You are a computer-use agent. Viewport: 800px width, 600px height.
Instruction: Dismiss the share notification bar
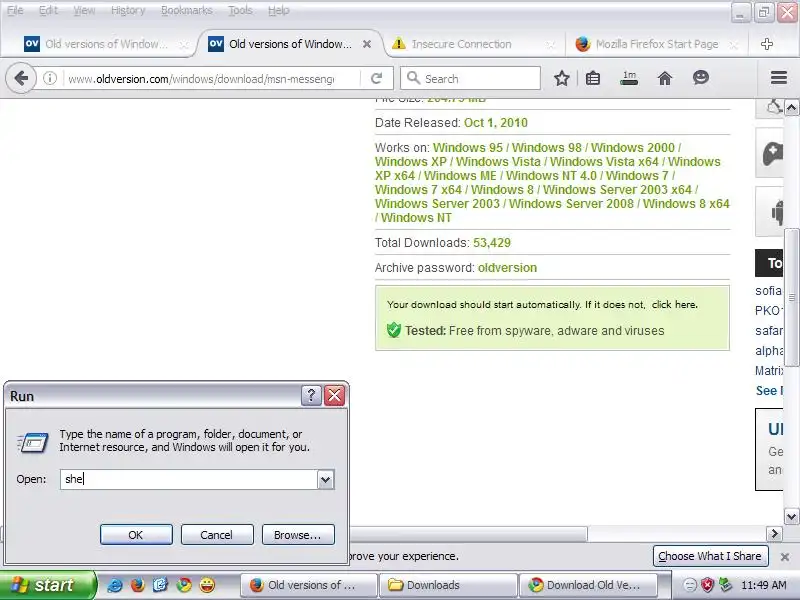[x=785, y=557]
